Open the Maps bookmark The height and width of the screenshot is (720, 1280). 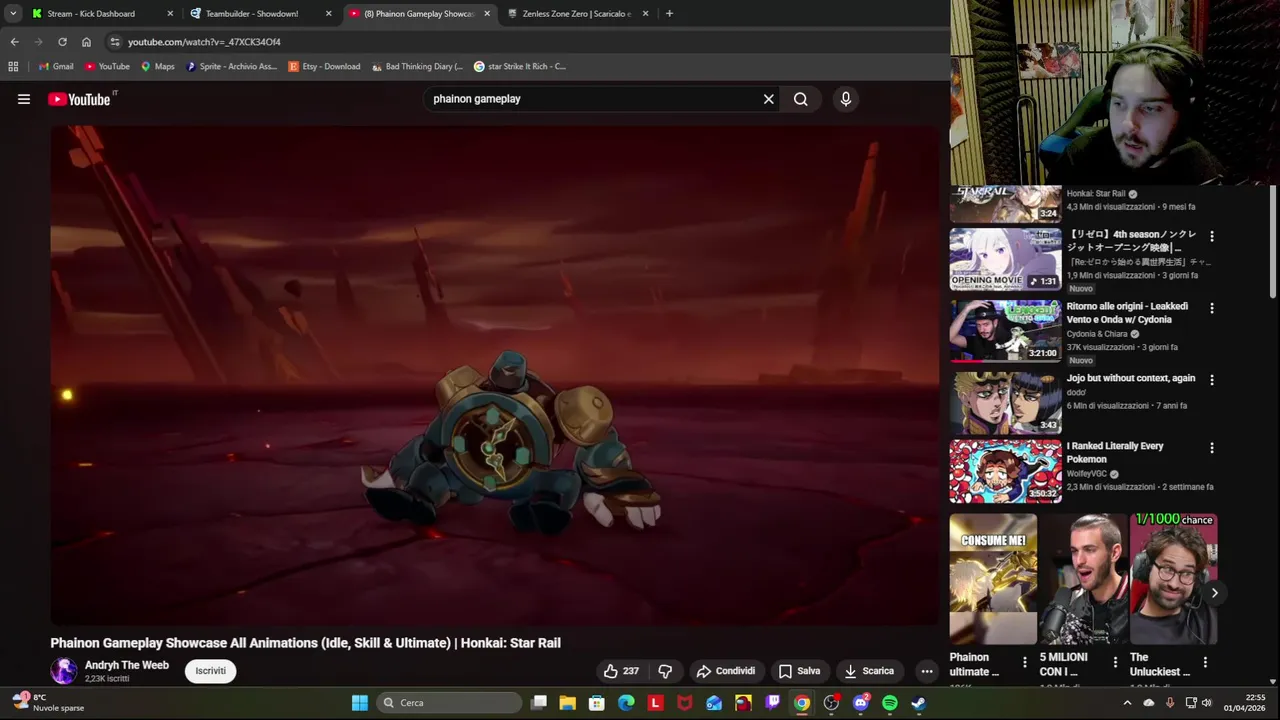click(x=157, y=66)
